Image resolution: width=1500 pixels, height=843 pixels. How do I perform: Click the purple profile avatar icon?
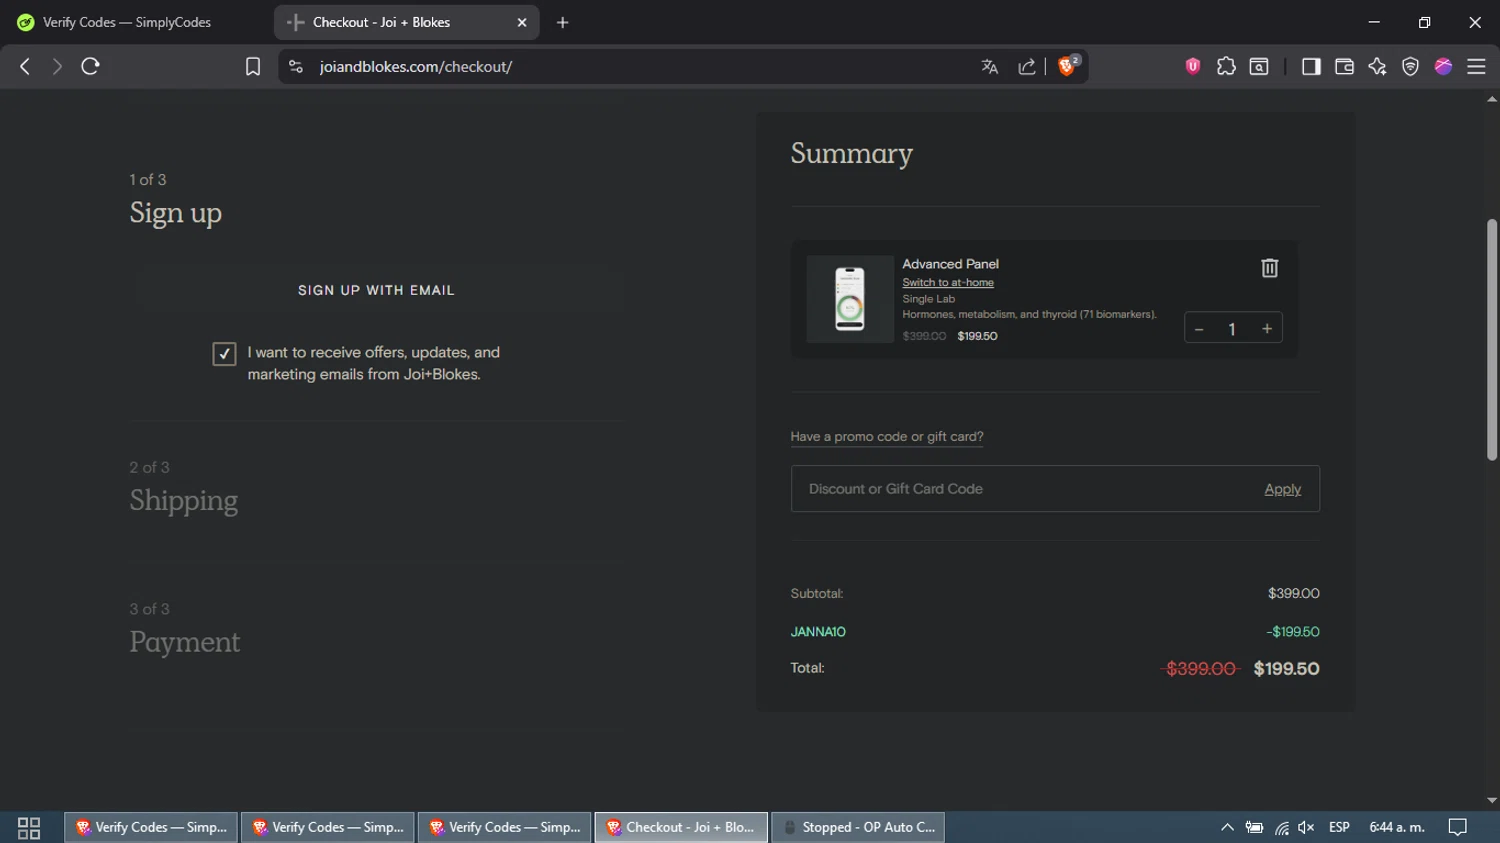click(1443, 66)
